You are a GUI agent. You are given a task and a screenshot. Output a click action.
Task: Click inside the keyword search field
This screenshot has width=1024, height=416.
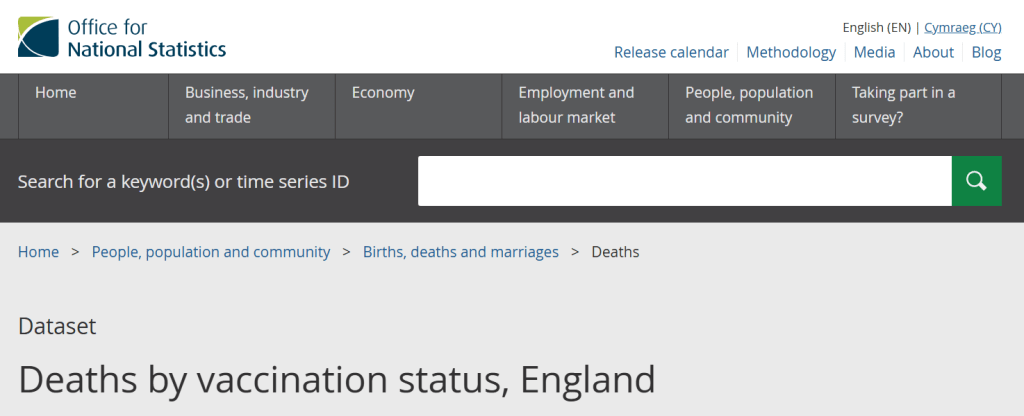point(684,181)
